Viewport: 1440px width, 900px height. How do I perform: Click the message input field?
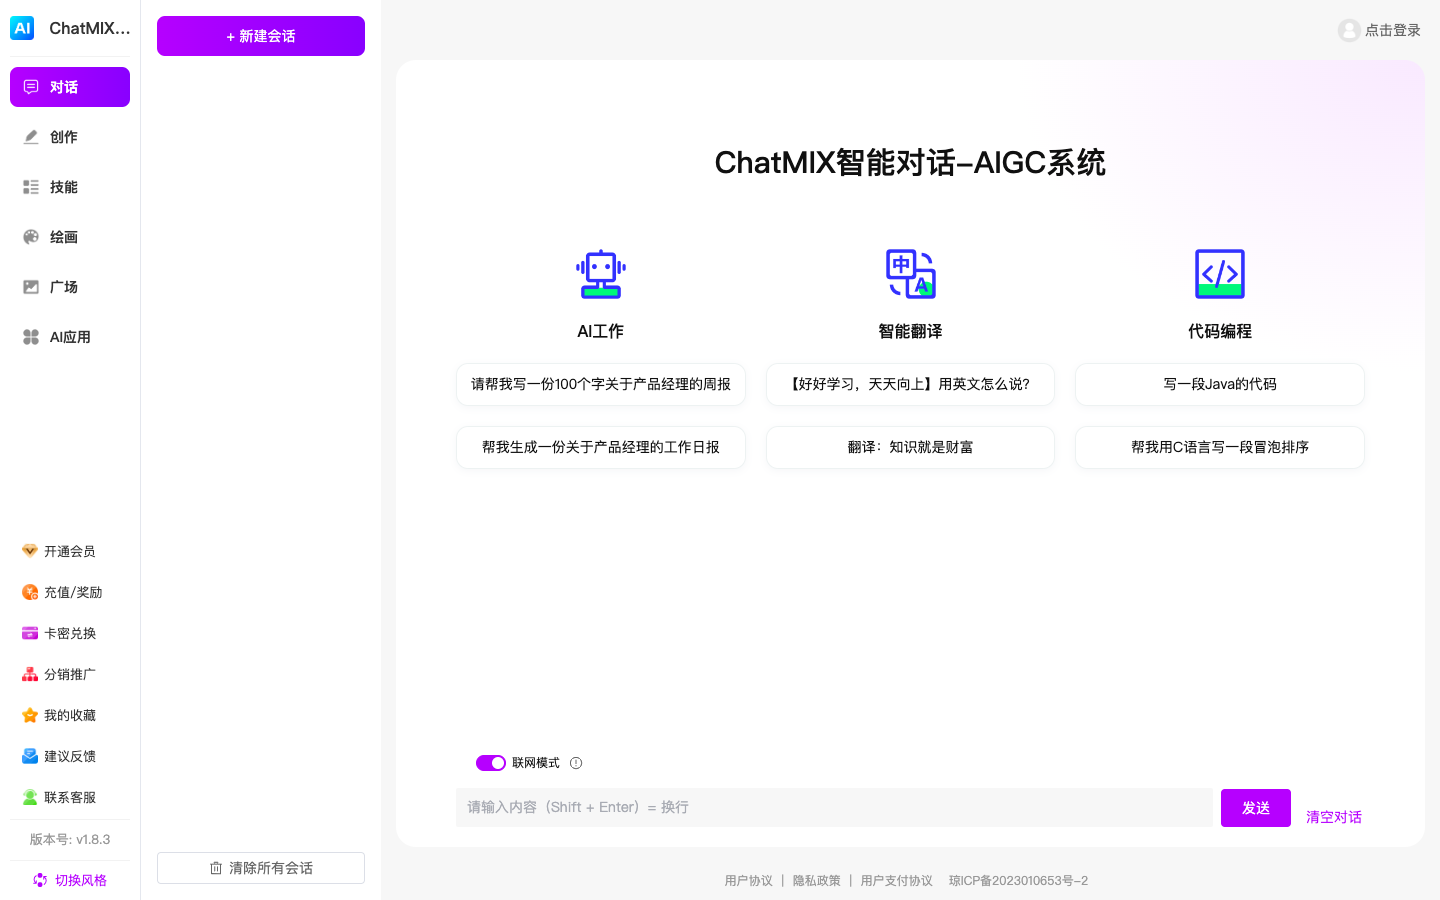pyautogui.click(x=835, y=807)
